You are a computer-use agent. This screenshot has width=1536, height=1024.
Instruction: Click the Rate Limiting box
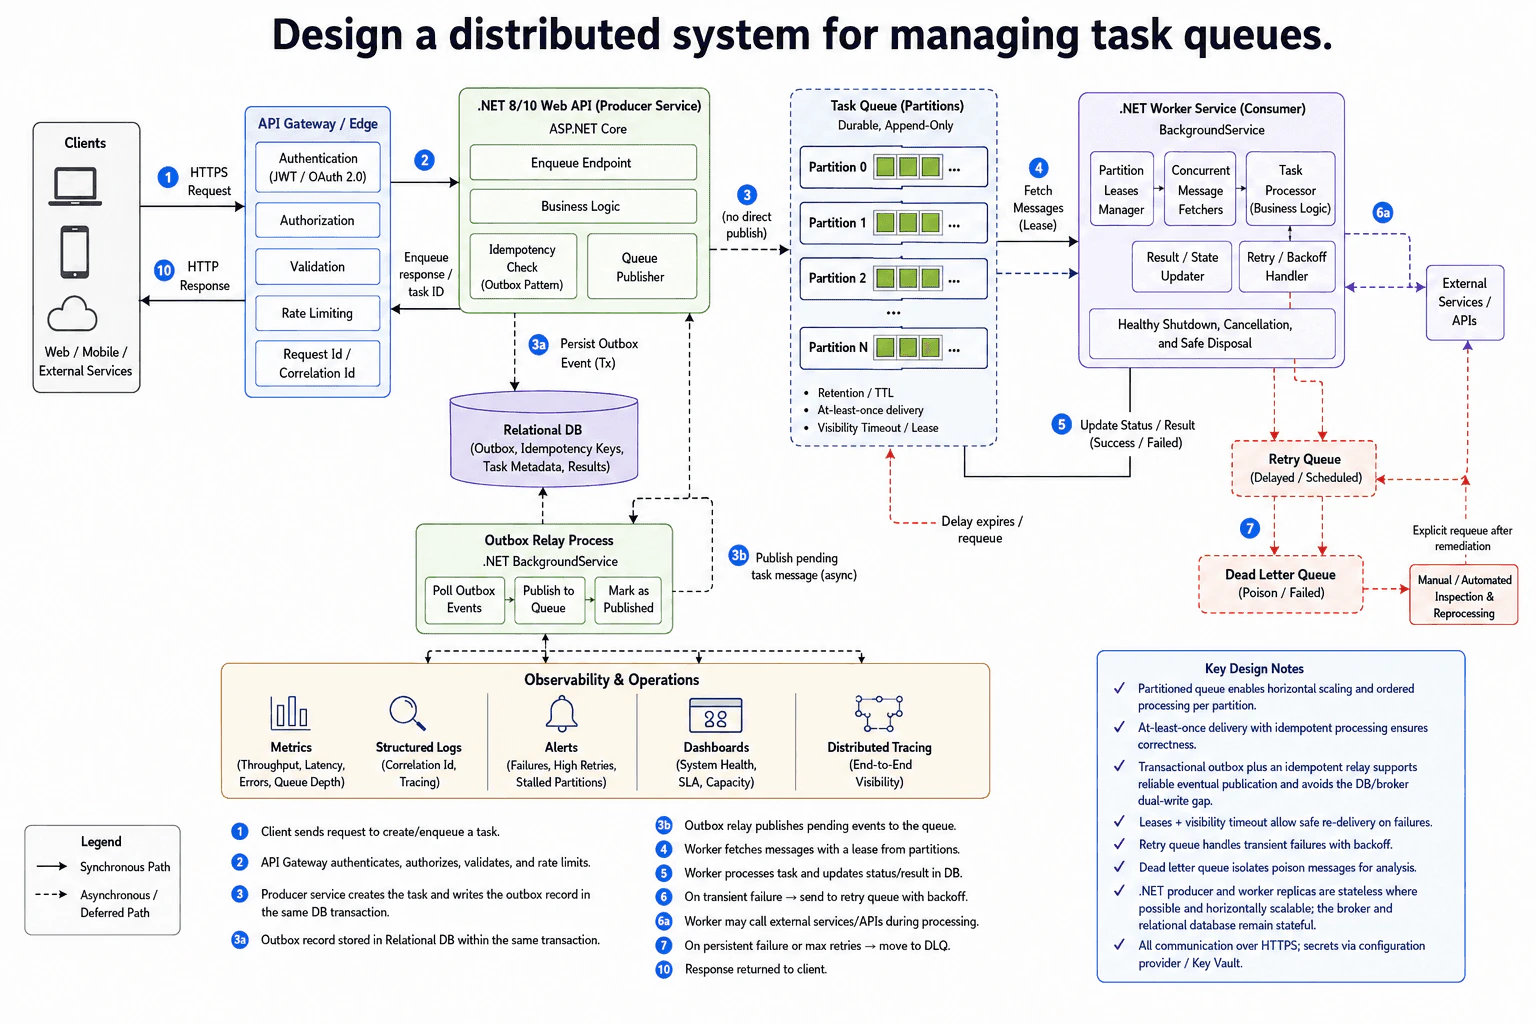tap(318, 313)
